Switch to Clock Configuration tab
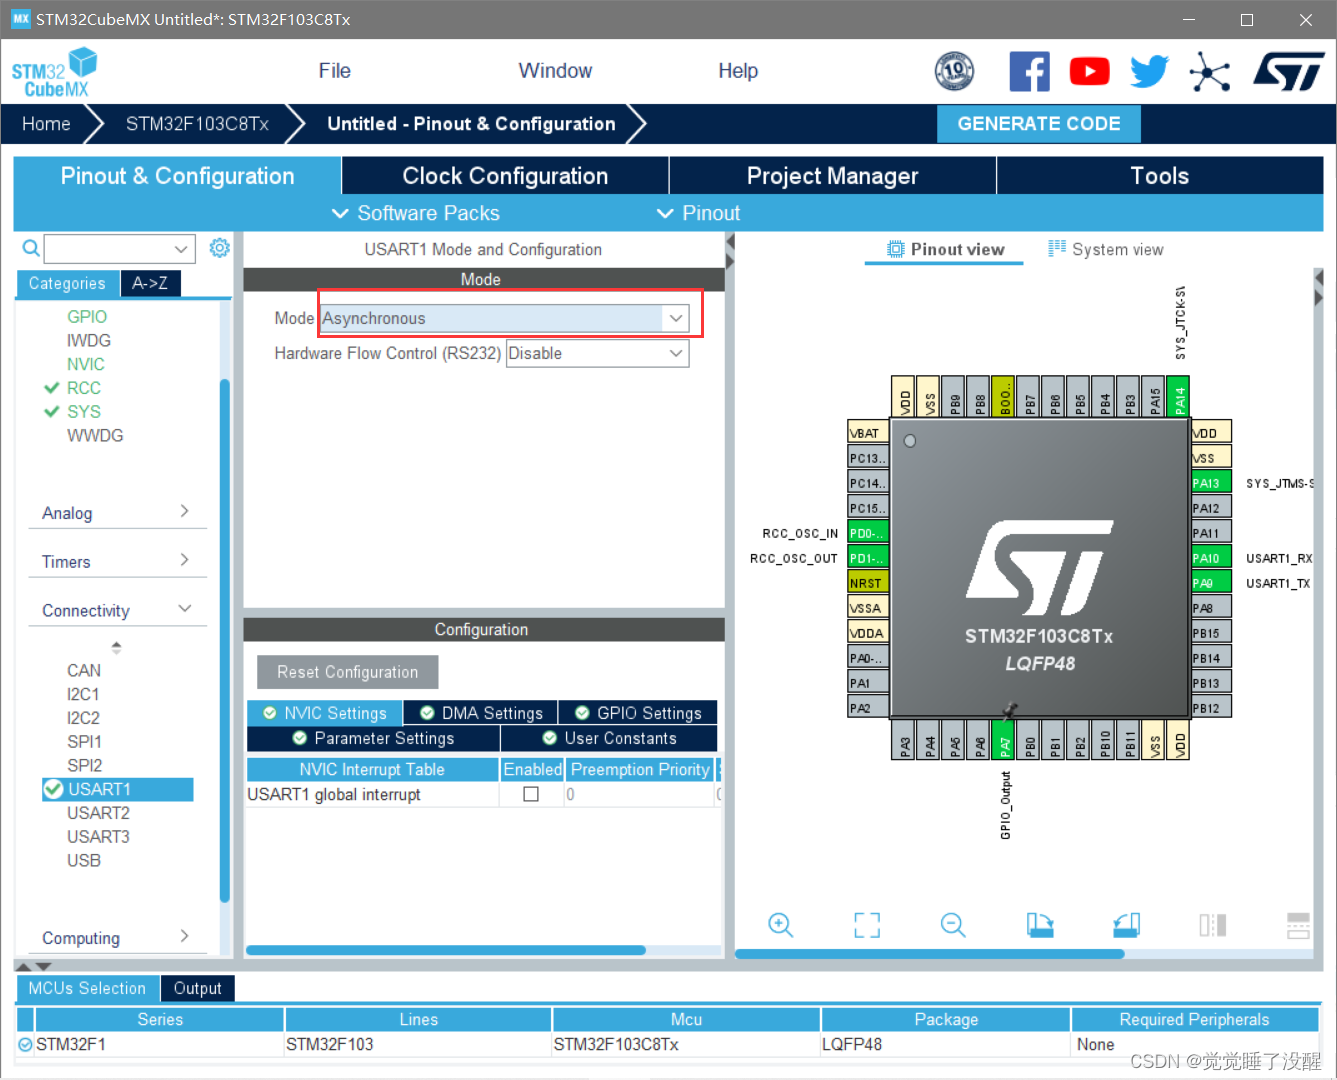Screen dimensions: 1337x1080 pyautogui.click(x=505, y=176)
